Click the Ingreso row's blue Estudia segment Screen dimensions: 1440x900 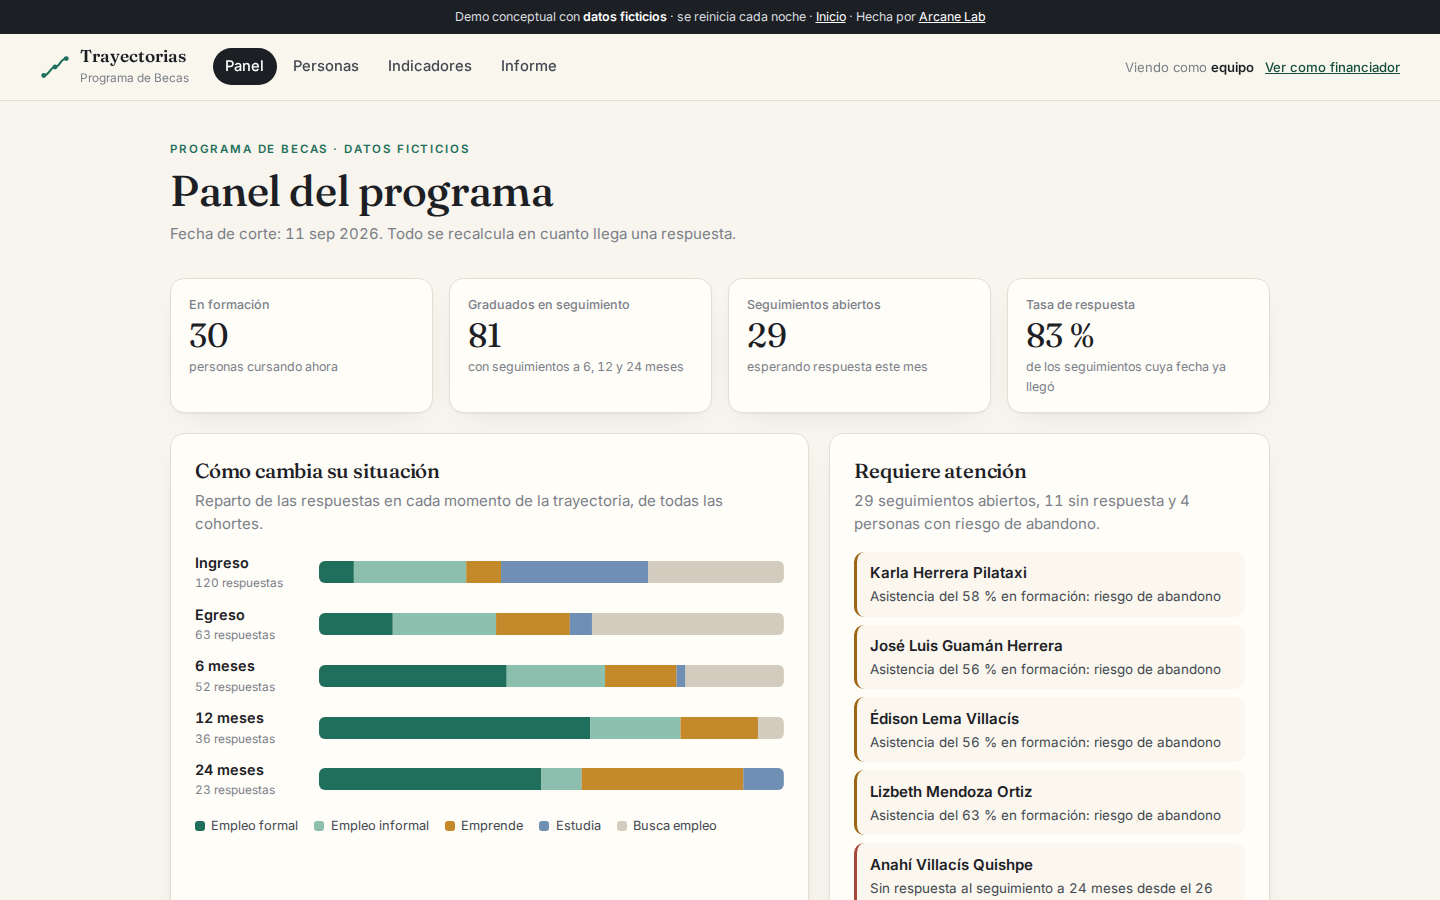point(575,572)
